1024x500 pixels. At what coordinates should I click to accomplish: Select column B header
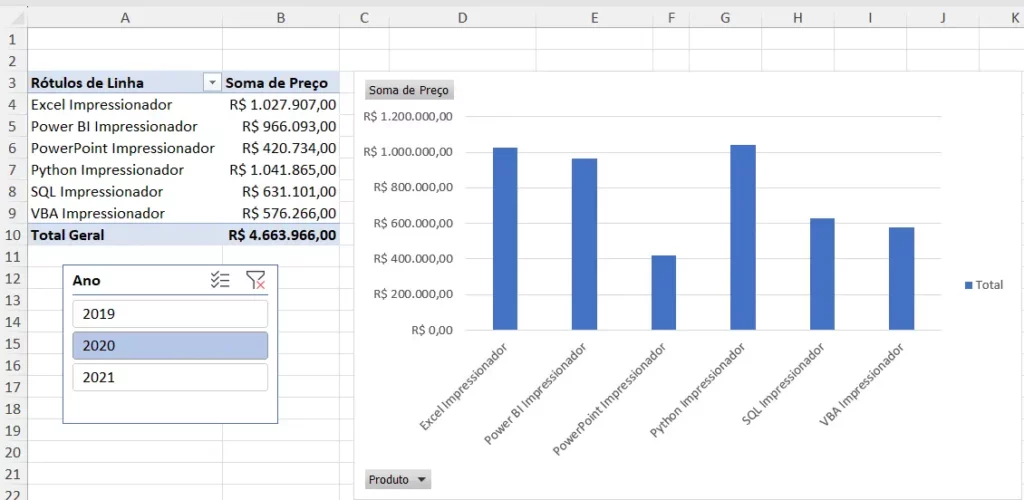tap(281, 18)
